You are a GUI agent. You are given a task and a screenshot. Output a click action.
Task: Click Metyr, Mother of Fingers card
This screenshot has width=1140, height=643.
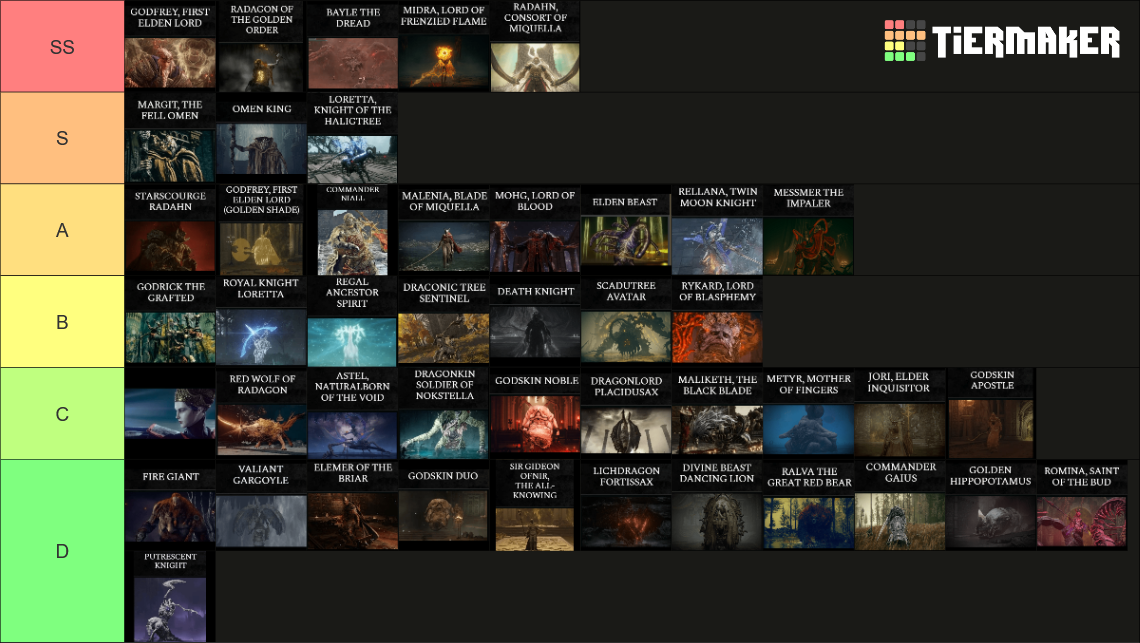click(x=808, y=413)
